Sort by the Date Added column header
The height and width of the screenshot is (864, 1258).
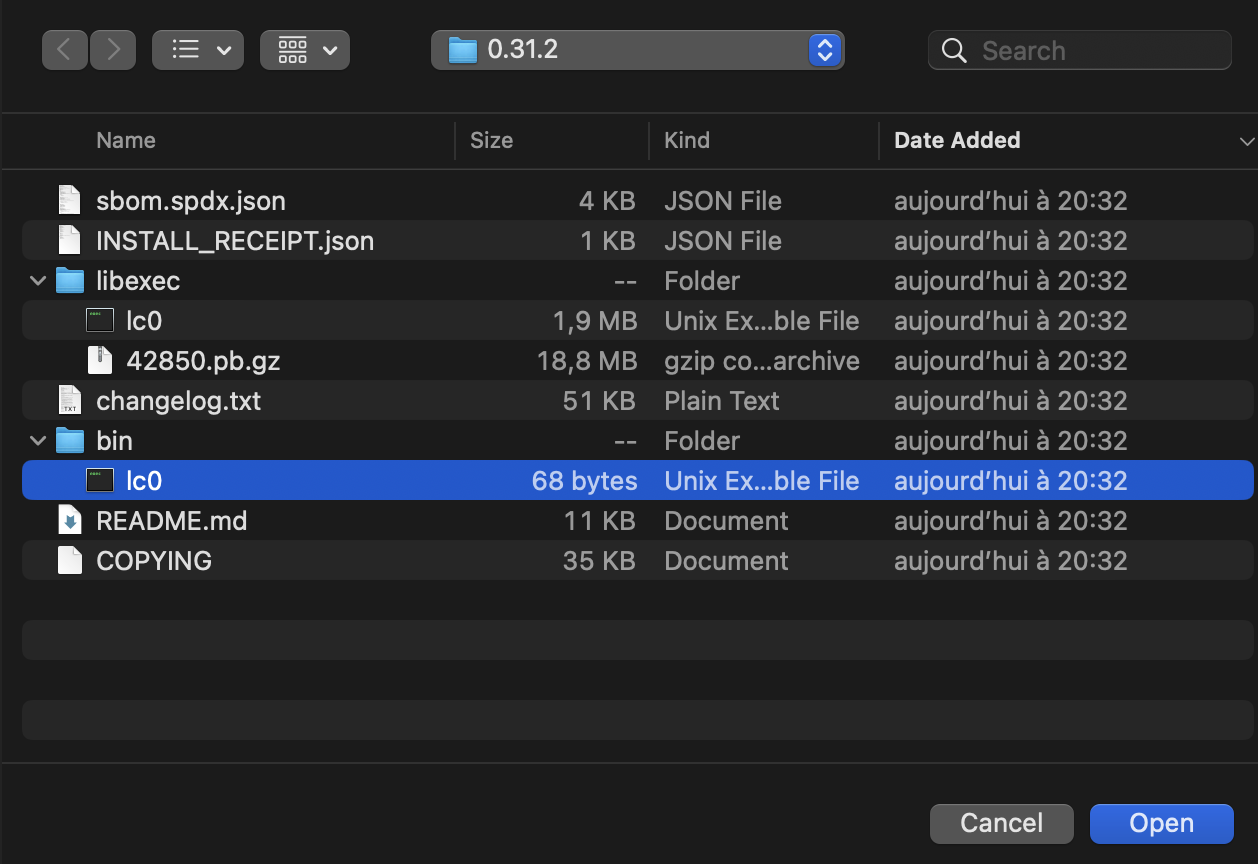pyautogui.click(x=957, y=140)
